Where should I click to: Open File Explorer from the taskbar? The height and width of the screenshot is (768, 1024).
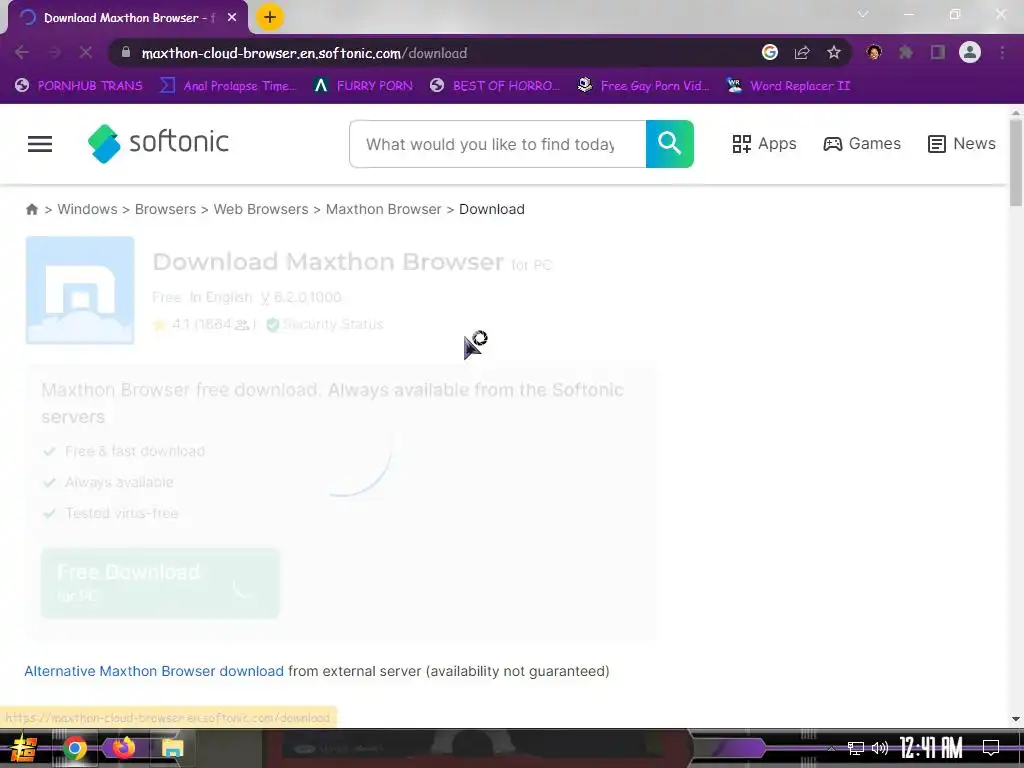pyautogui.click(x=172, y=748)
